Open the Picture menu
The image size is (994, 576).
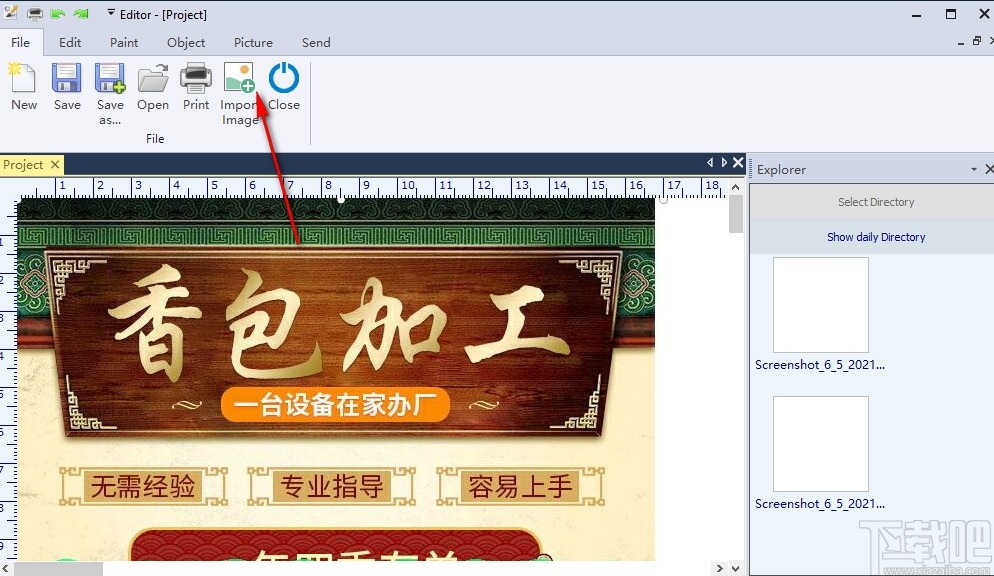click(253, 42)
